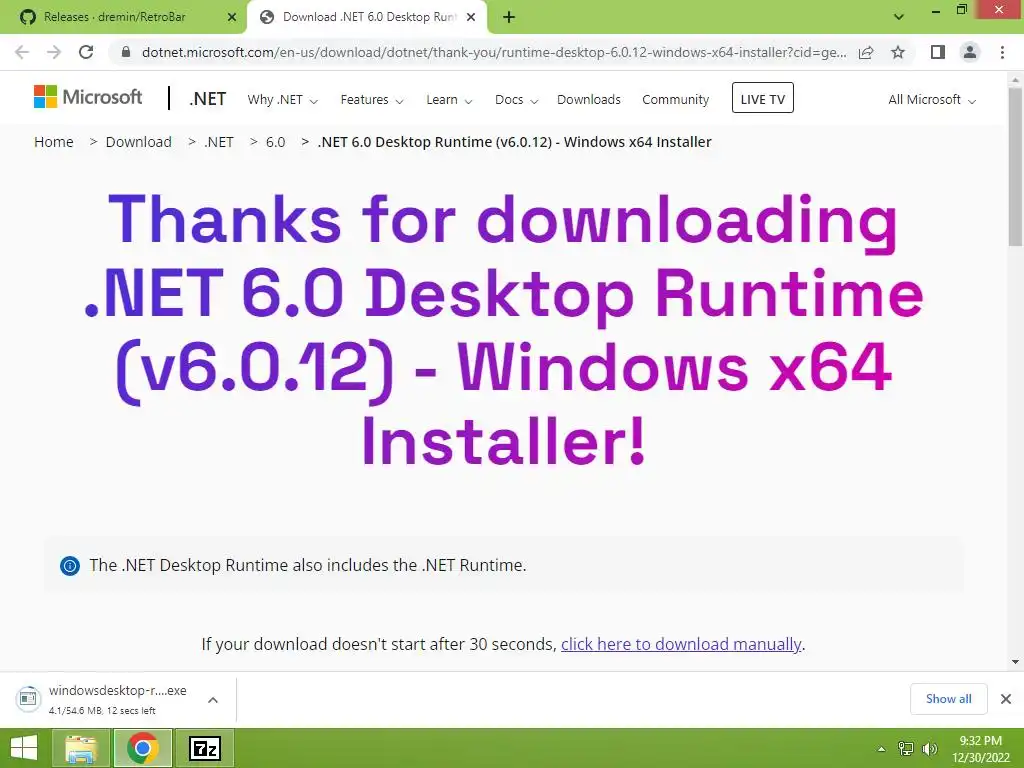
Task: Switch to Releases dremin/RetroBar tab
Action: click(123, 18)
